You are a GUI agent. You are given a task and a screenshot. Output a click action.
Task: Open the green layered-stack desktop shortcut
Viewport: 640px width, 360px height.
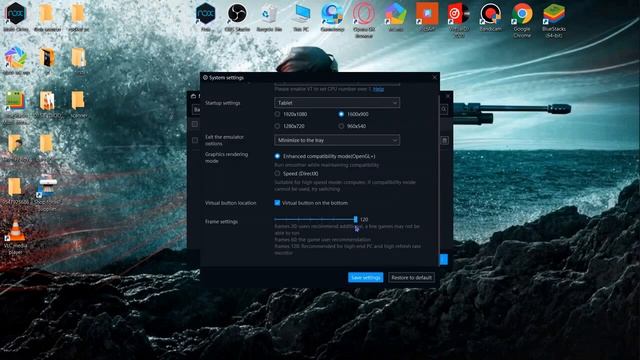(x=16, y=106)
